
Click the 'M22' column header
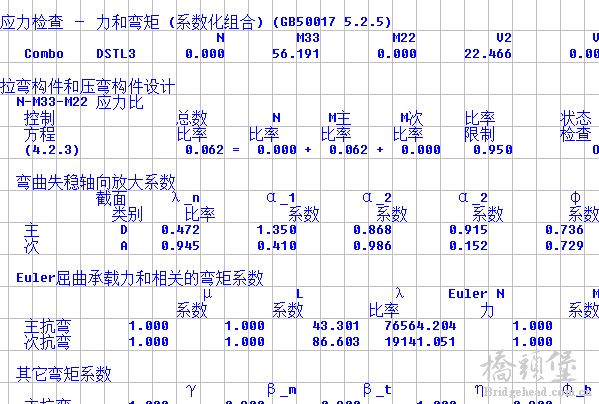pos(404,38)
